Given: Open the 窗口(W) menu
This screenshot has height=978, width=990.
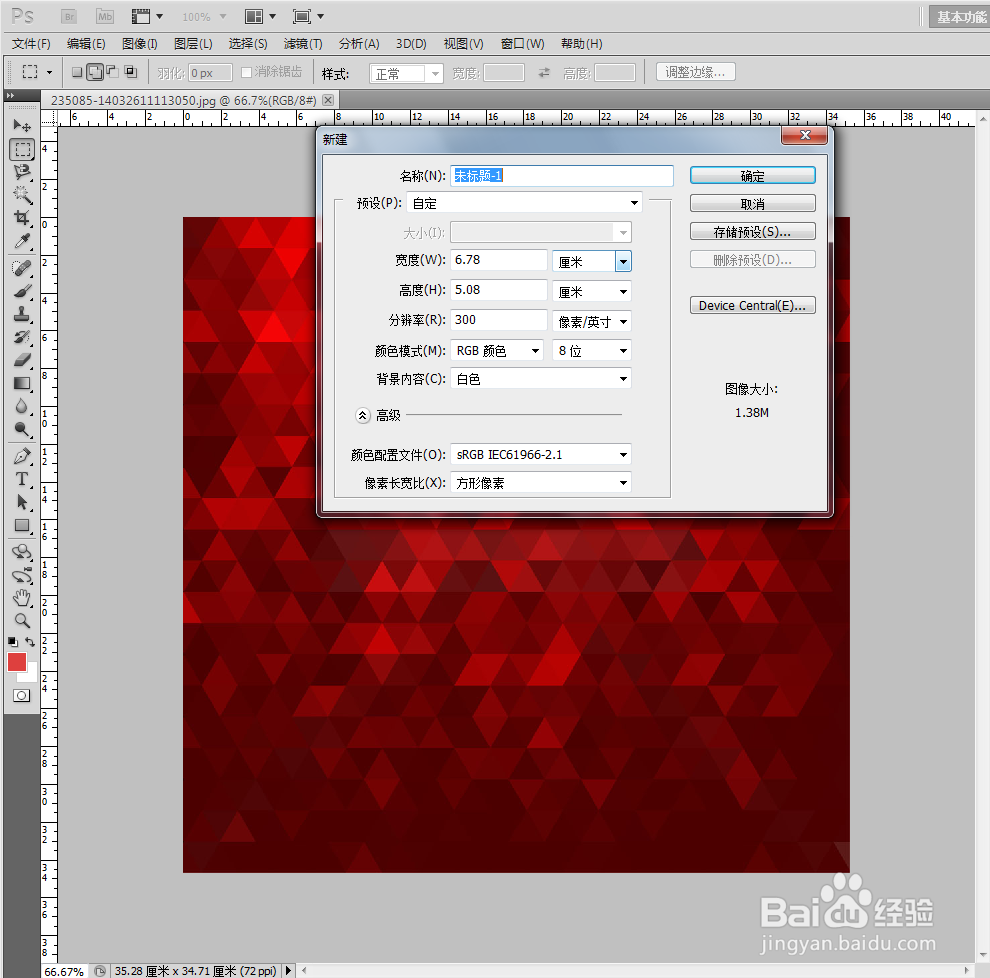Looking at the screenshot, I should coord(522,44).
